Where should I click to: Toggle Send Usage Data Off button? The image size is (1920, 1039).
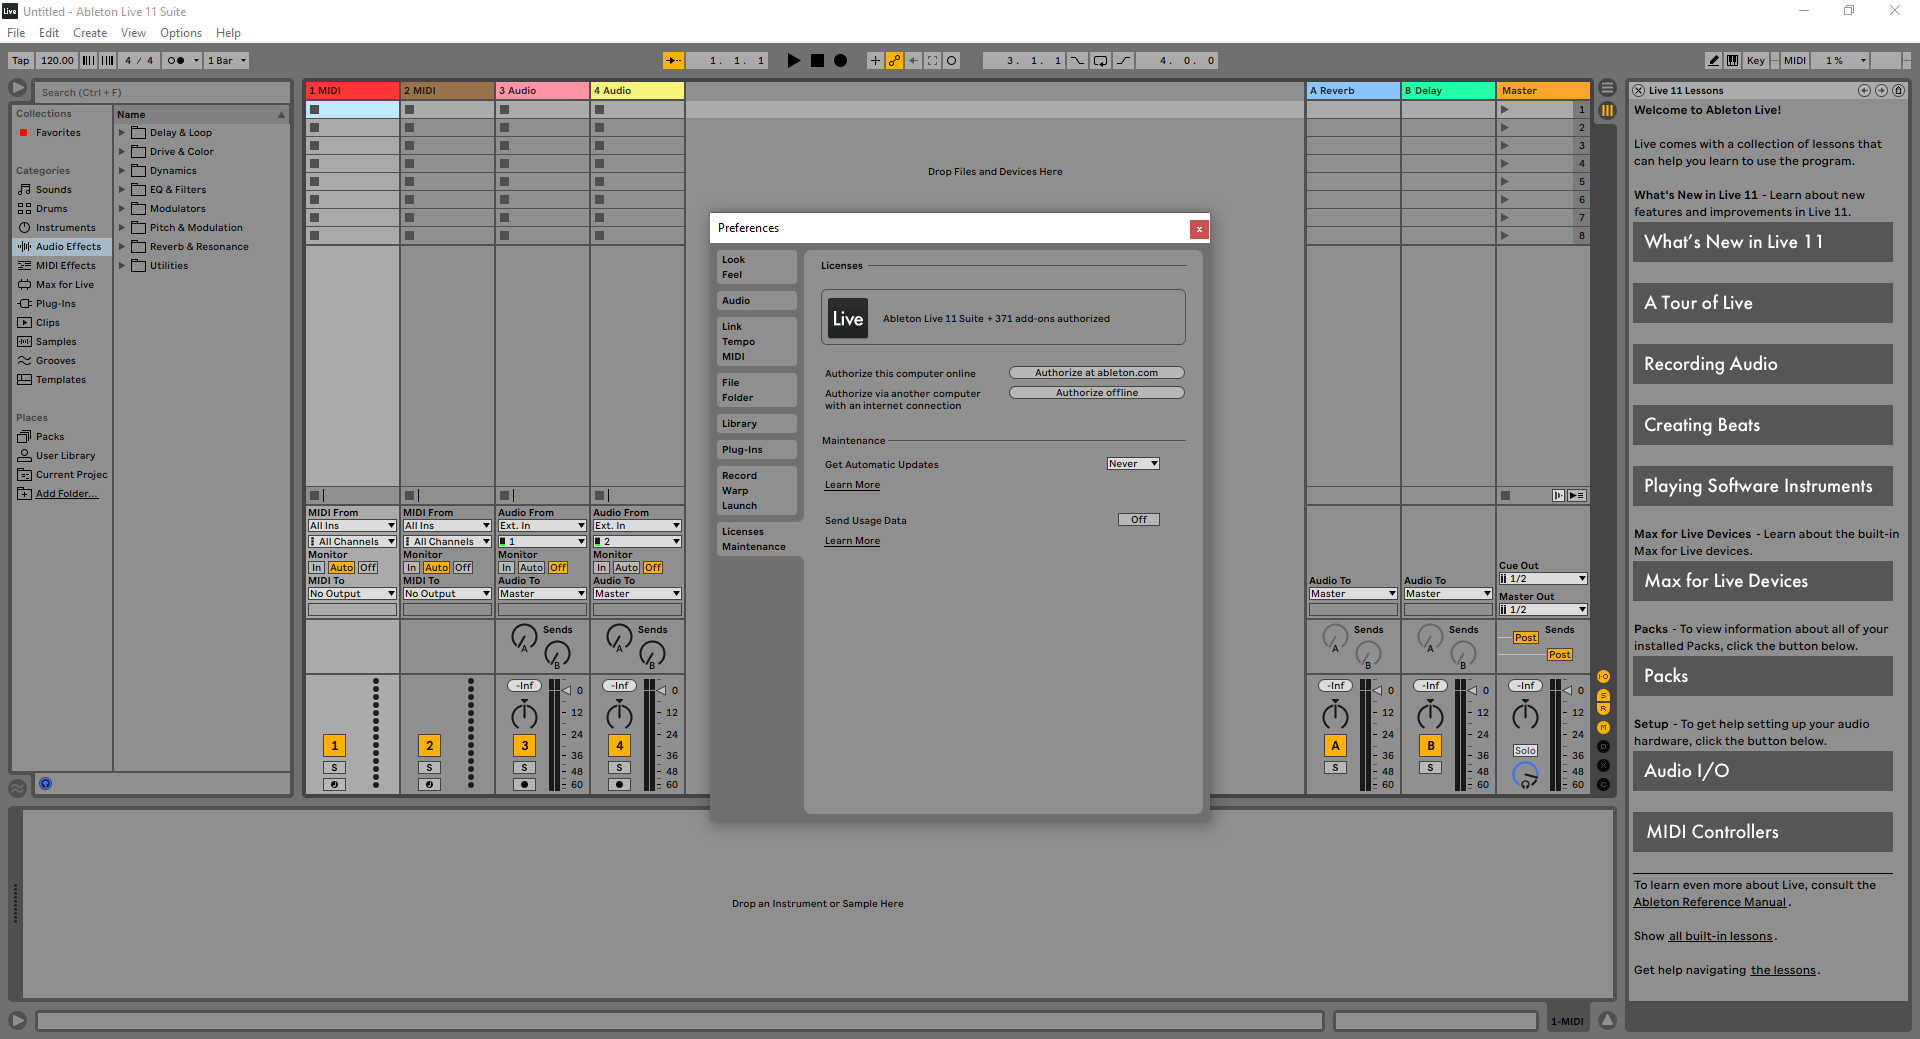[x=1138, y=520]
